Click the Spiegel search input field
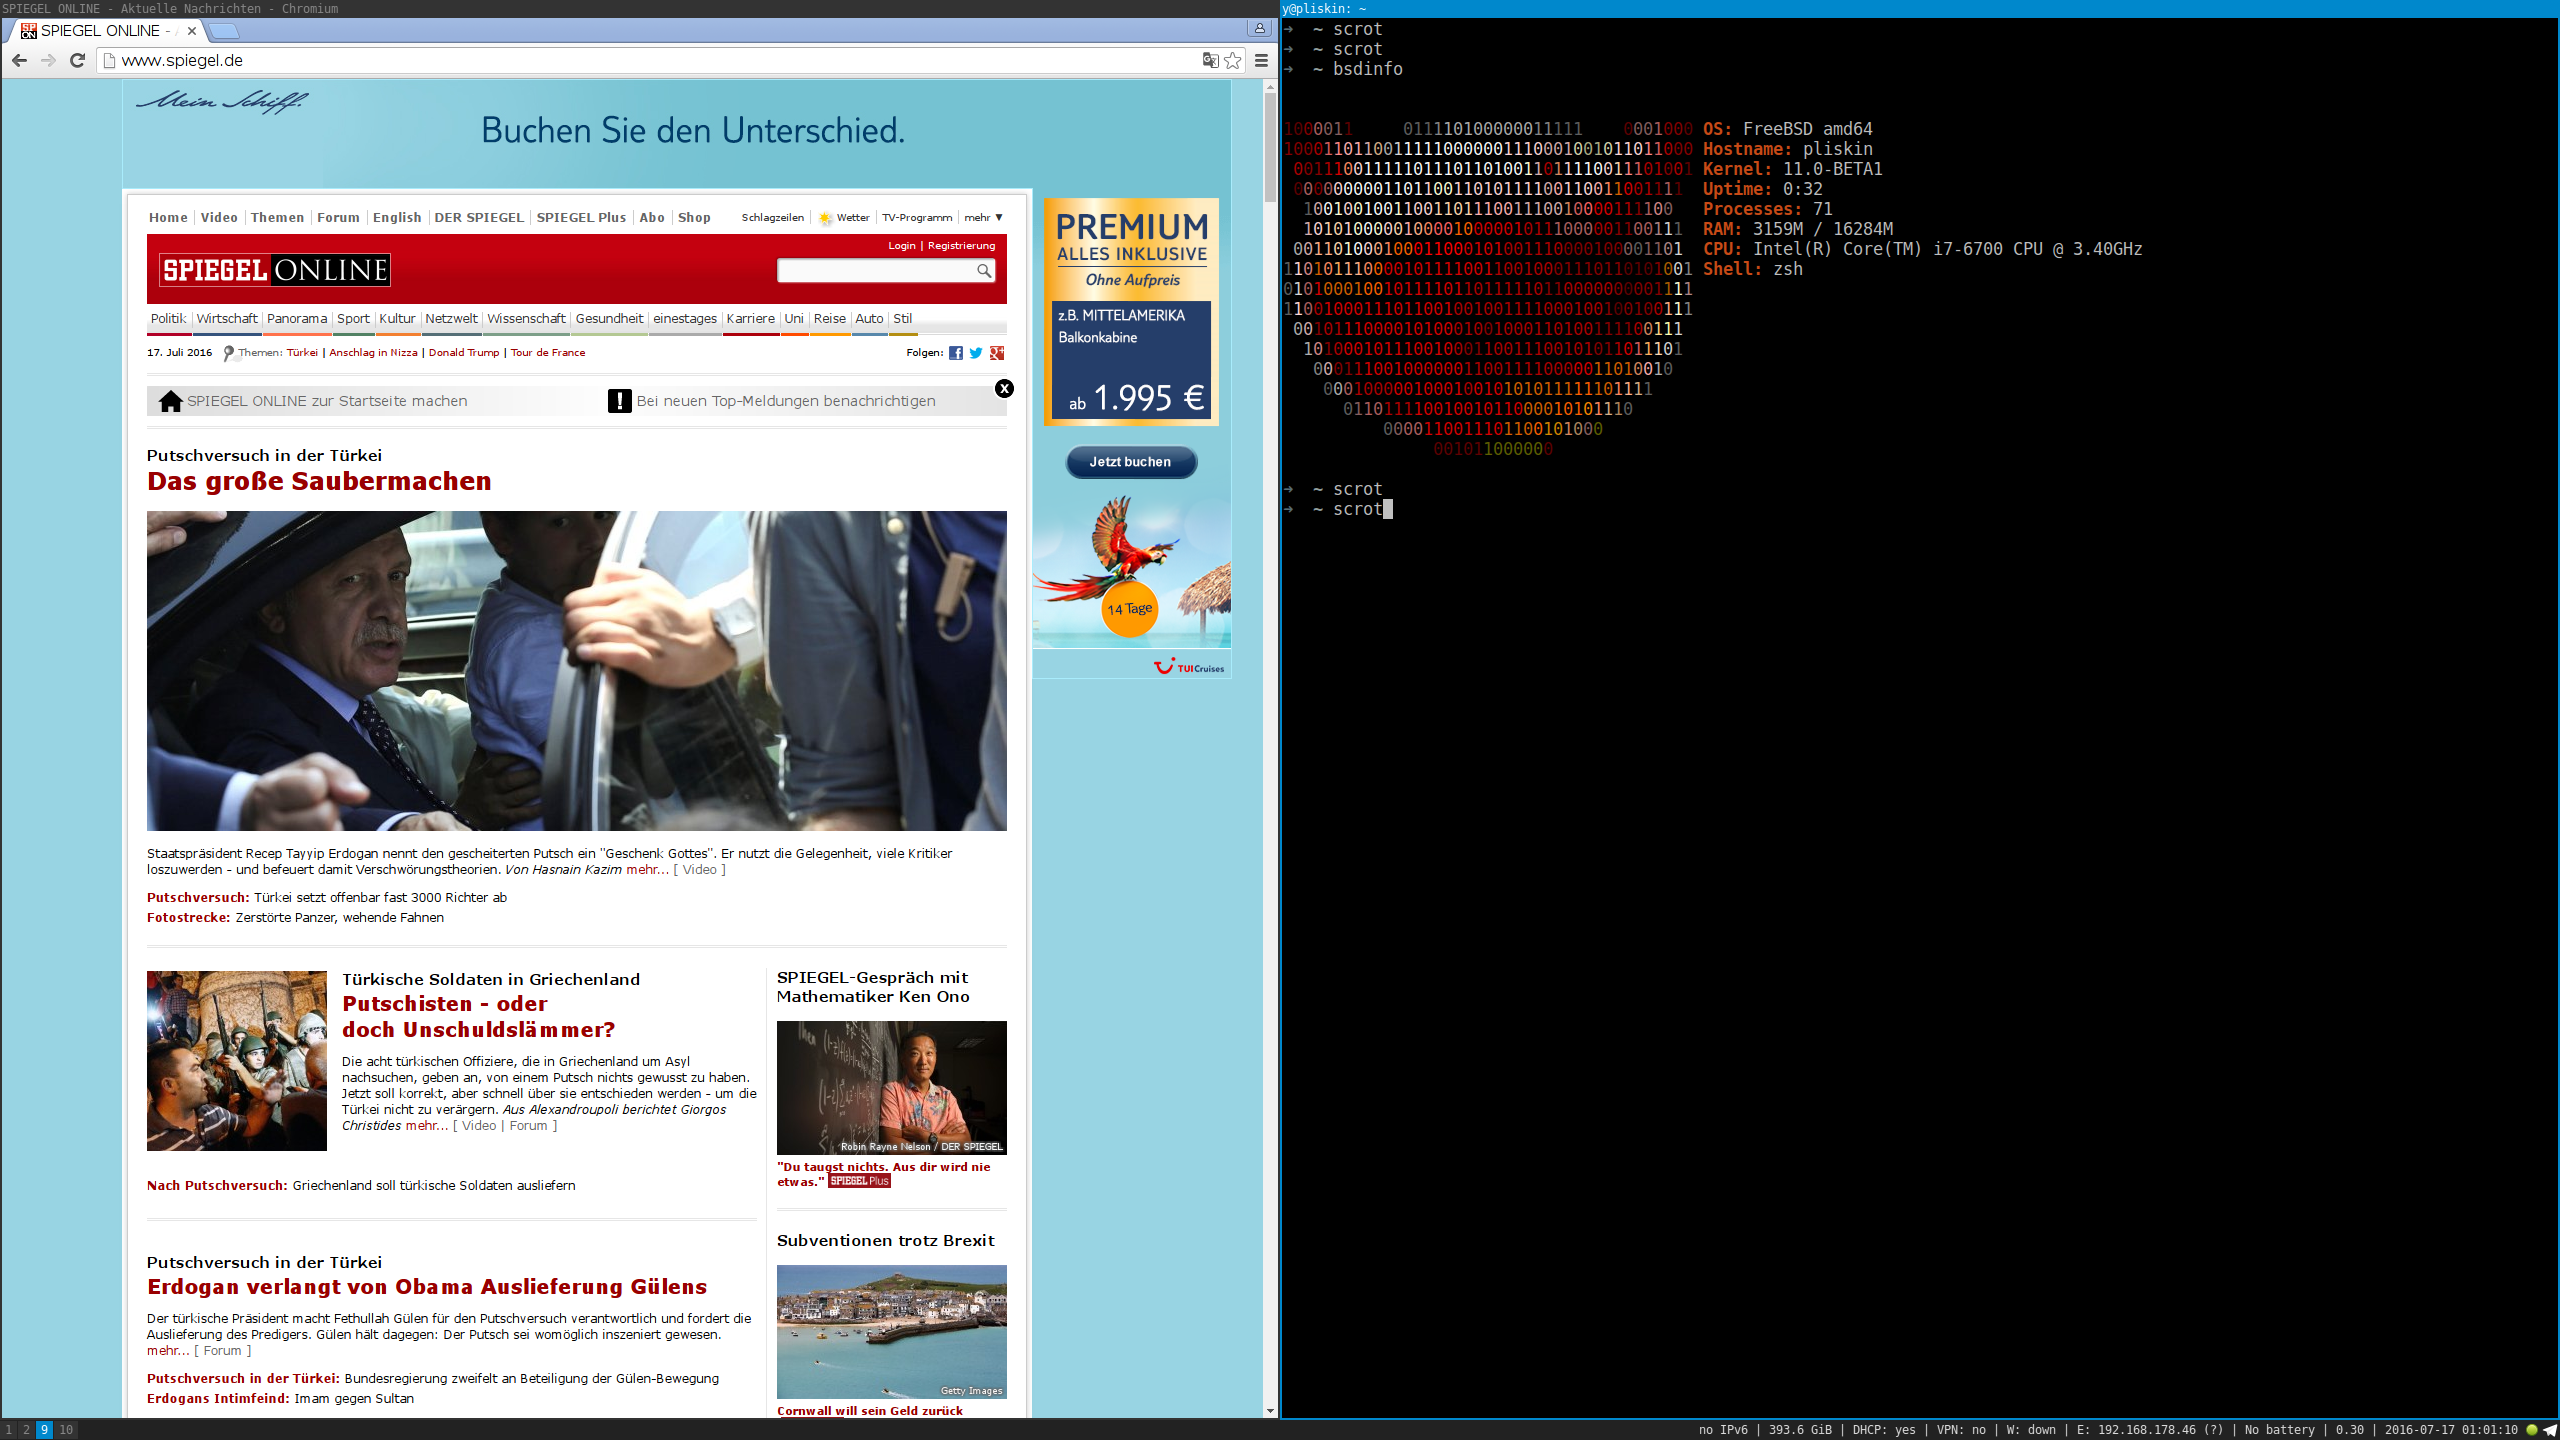 876,271
